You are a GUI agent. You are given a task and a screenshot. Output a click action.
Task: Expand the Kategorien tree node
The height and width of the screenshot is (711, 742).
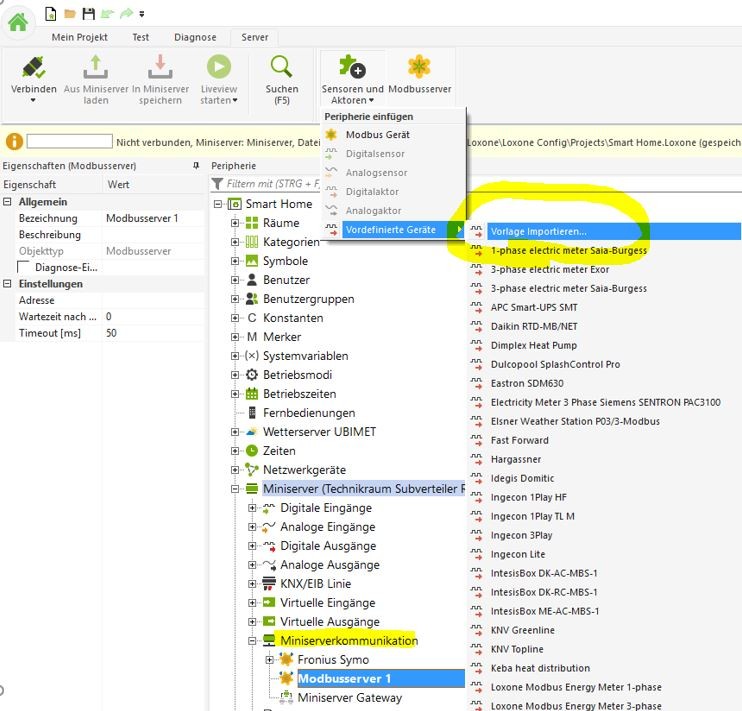235,242
